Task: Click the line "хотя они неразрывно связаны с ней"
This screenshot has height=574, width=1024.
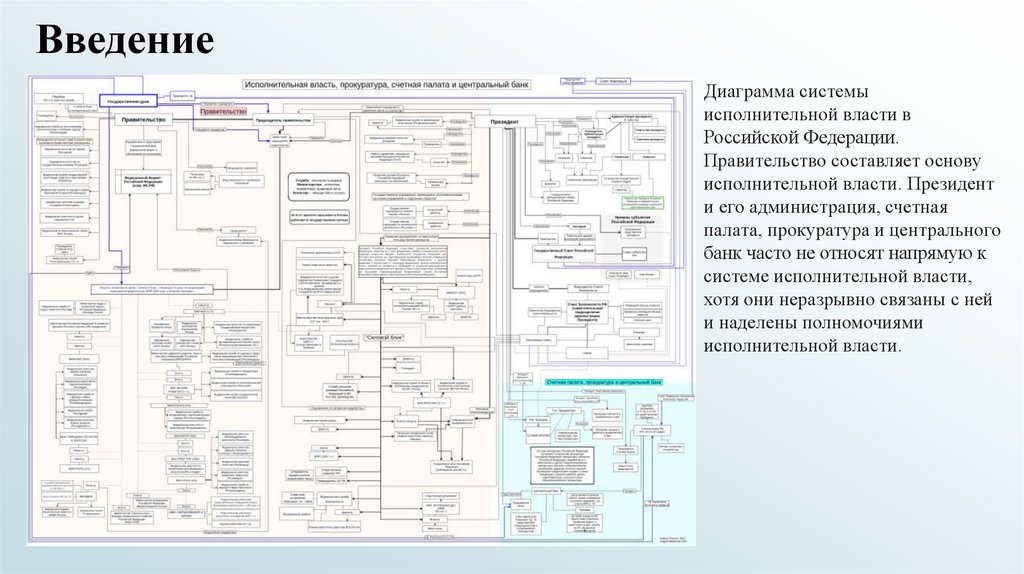Action: coord(848,300)
